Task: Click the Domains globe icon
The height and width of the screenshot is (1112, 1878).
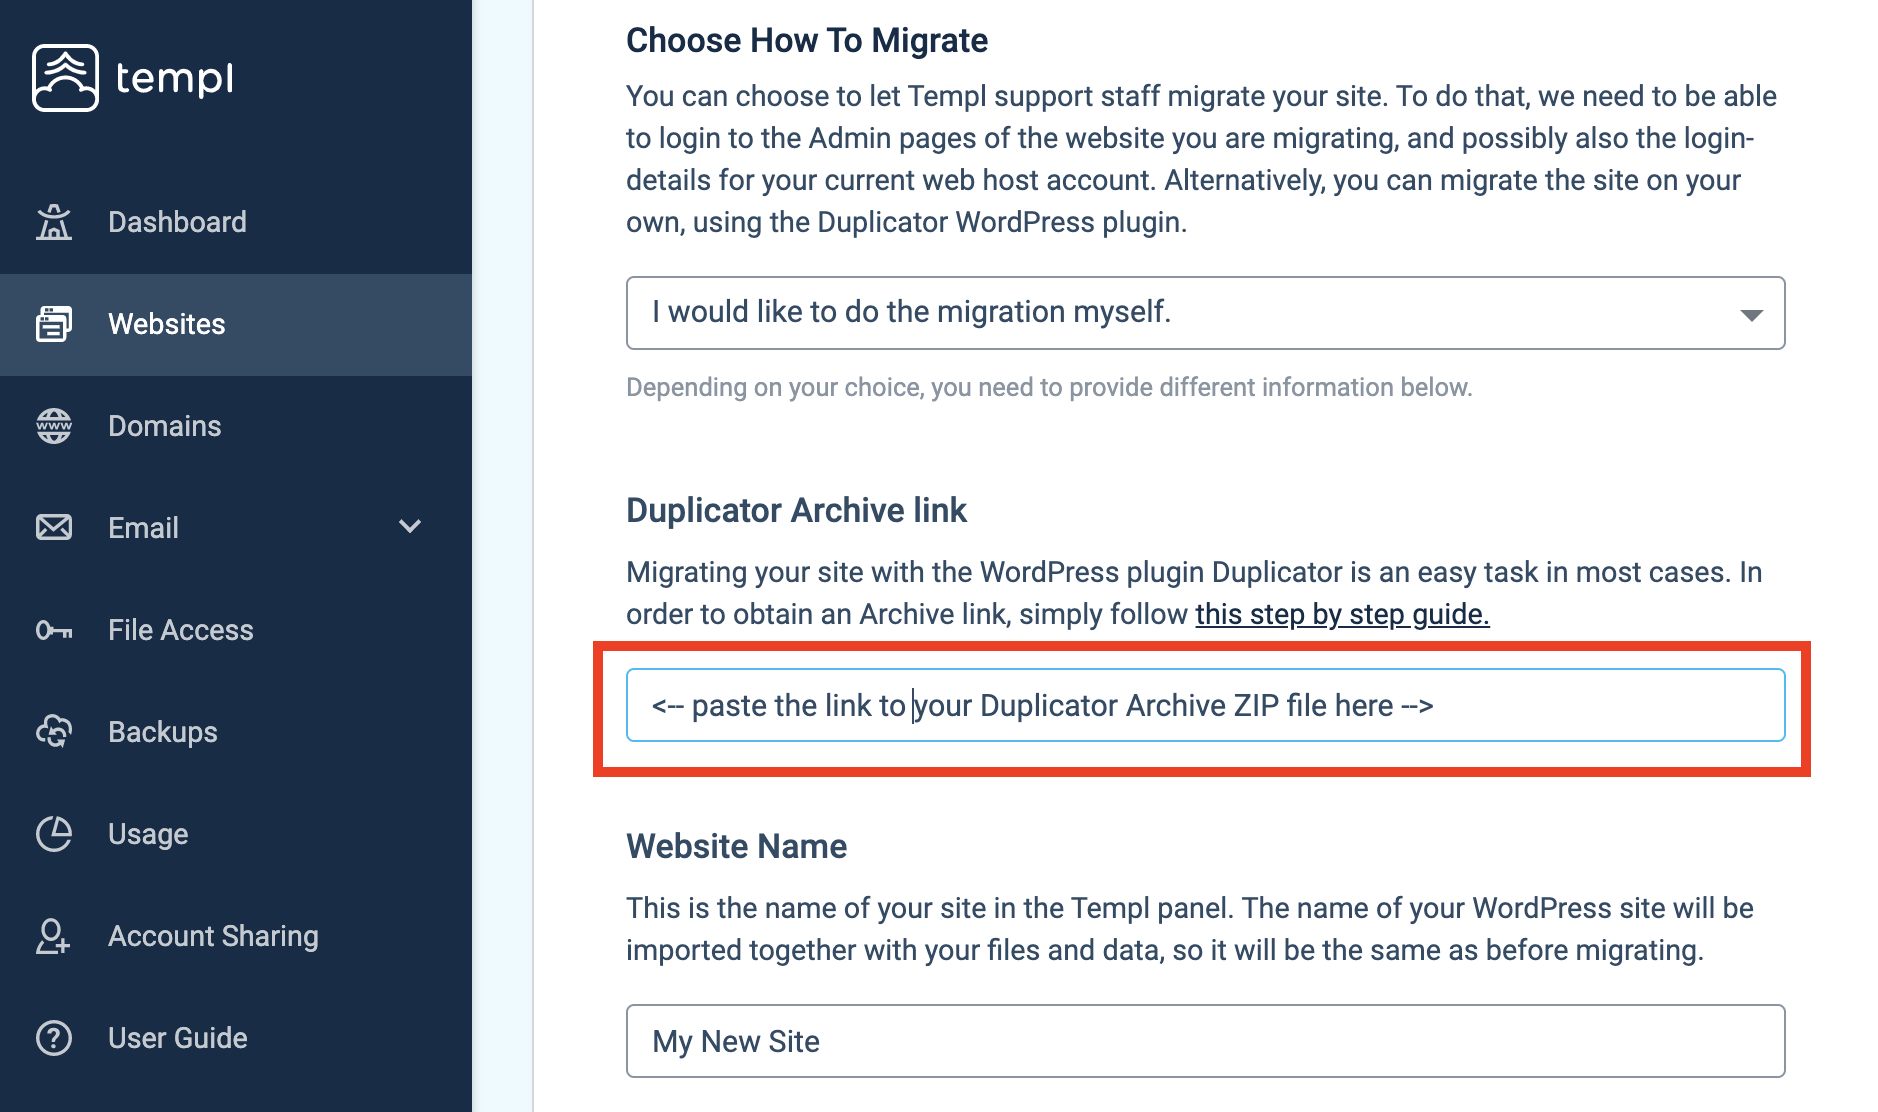Action: click(54, 426)
